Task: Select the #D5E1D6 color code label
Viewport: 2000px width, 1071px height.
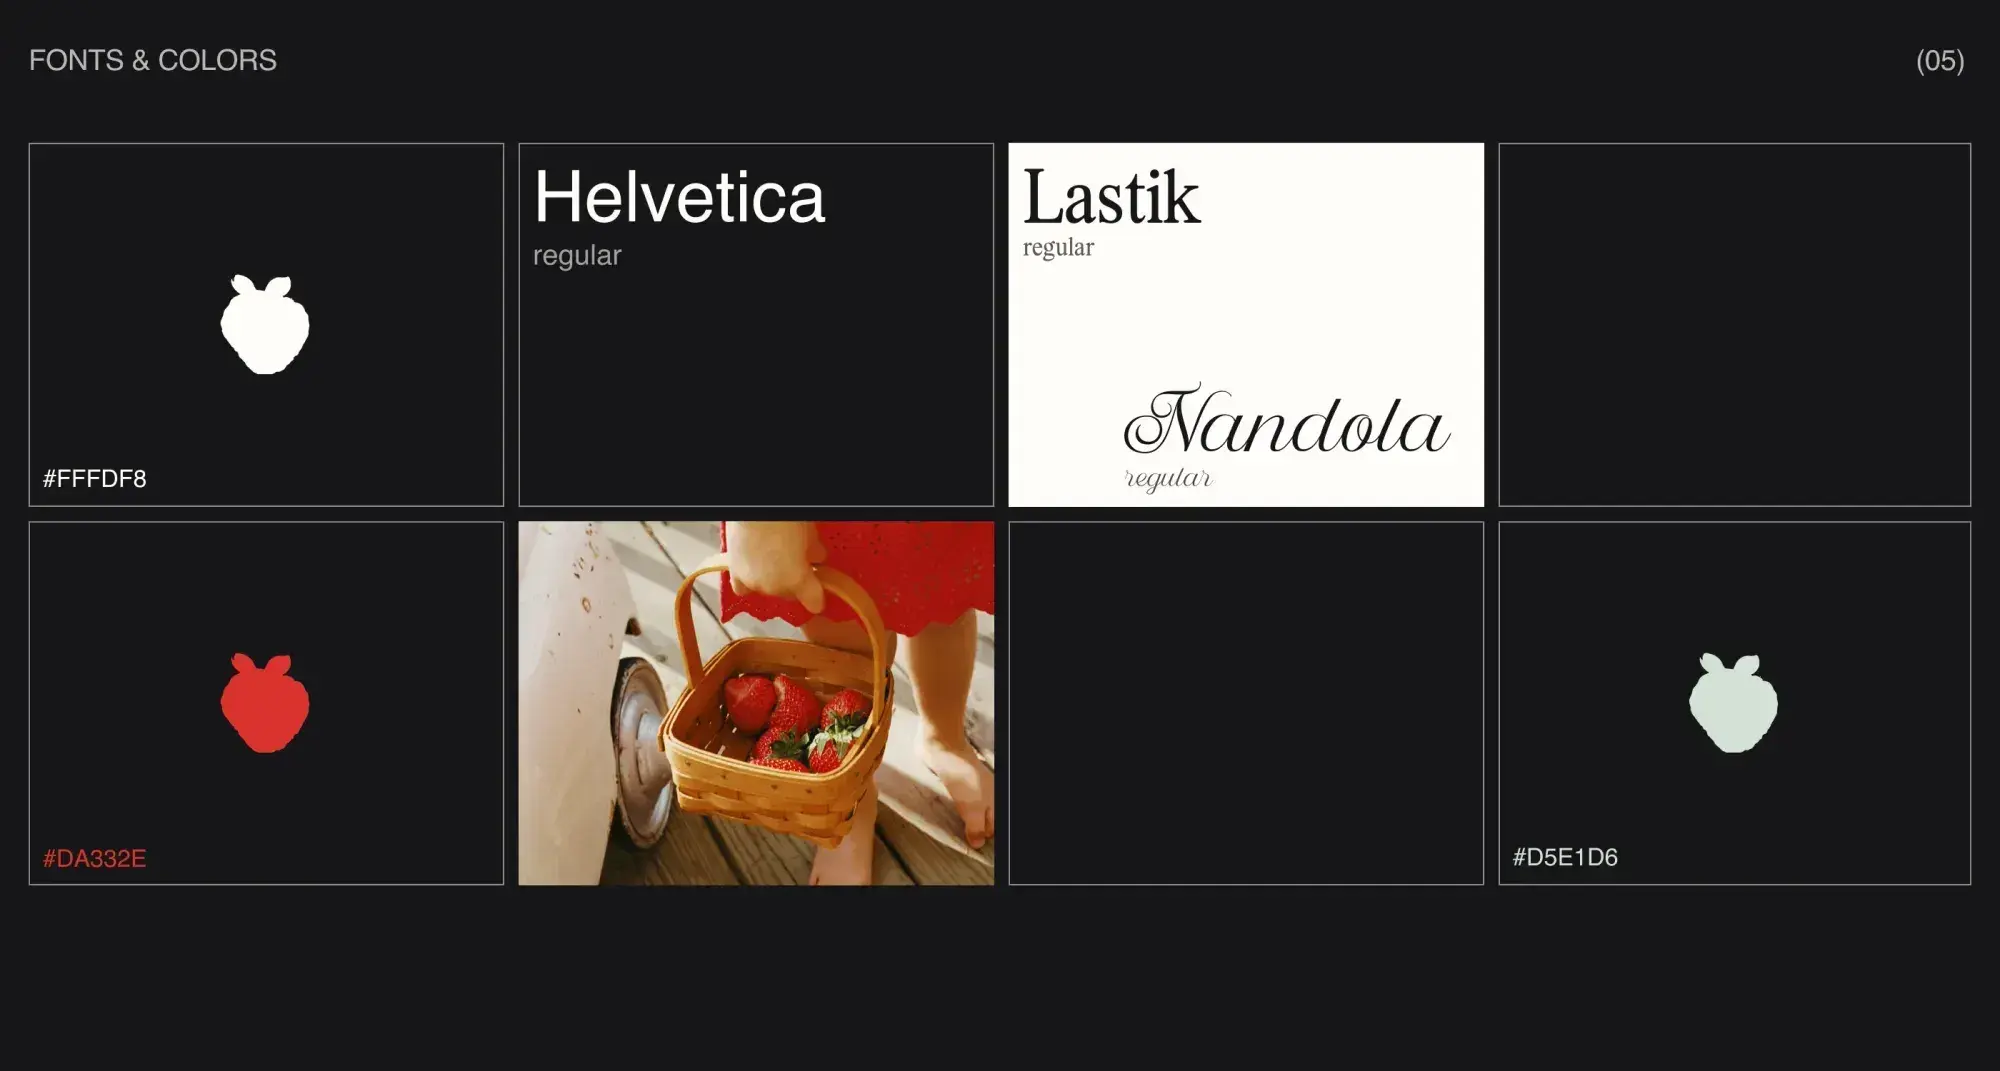Action: click(x=1565, y=857)
